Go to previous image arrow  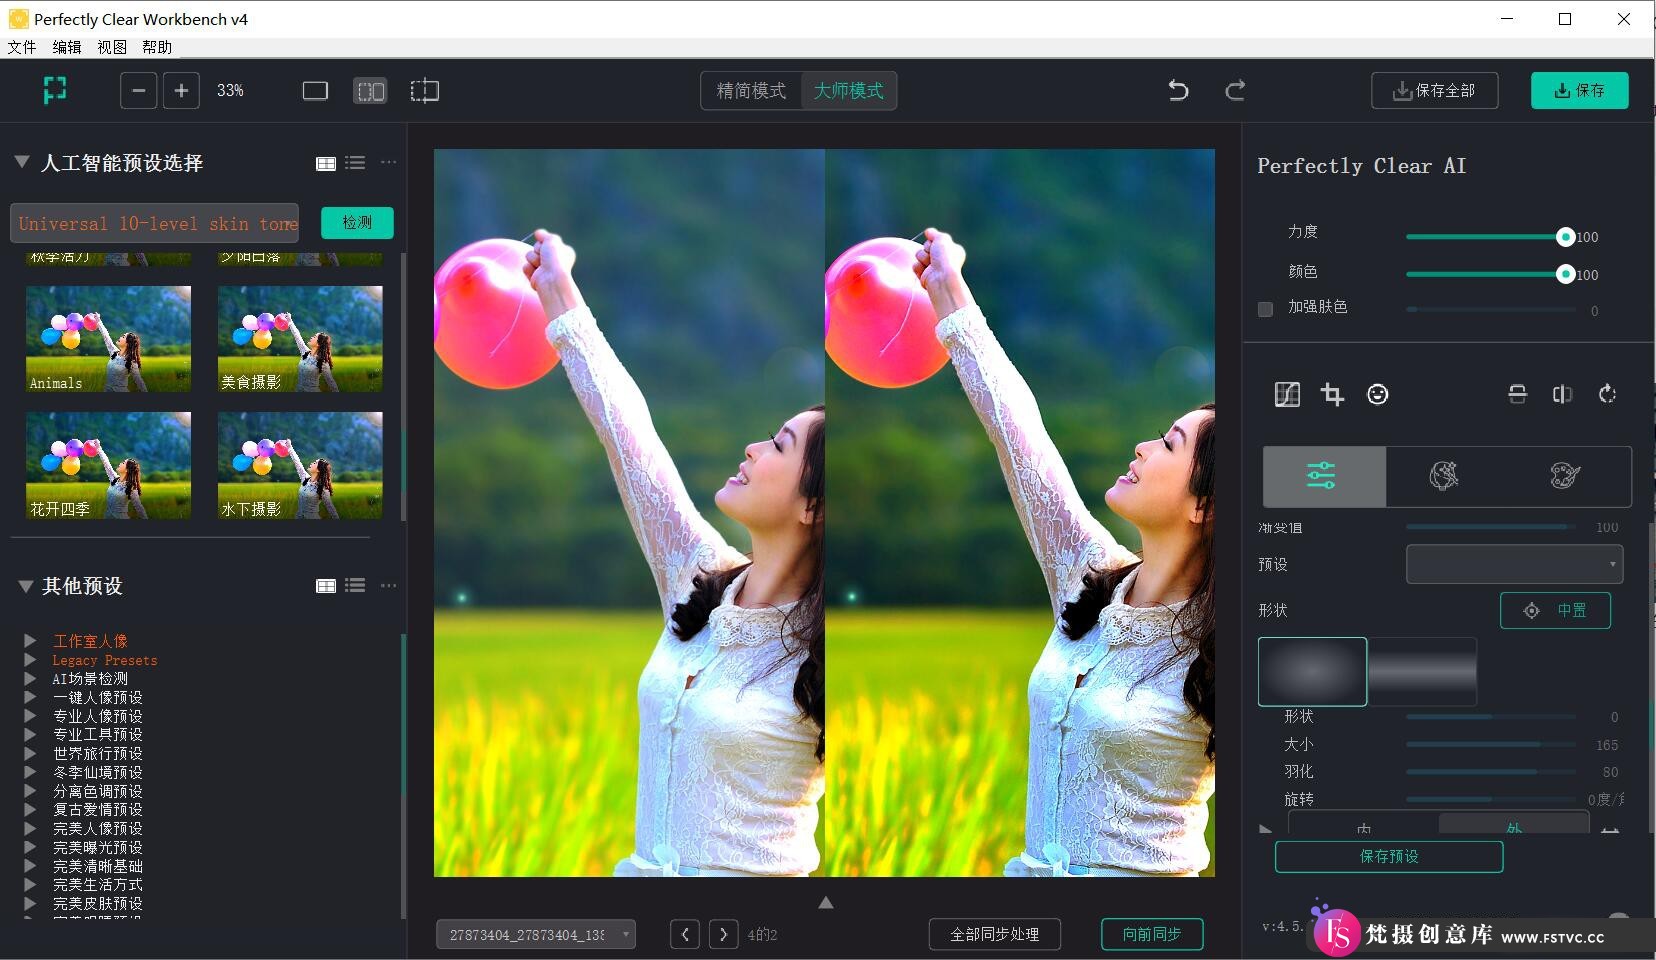(x=685, y=934)
